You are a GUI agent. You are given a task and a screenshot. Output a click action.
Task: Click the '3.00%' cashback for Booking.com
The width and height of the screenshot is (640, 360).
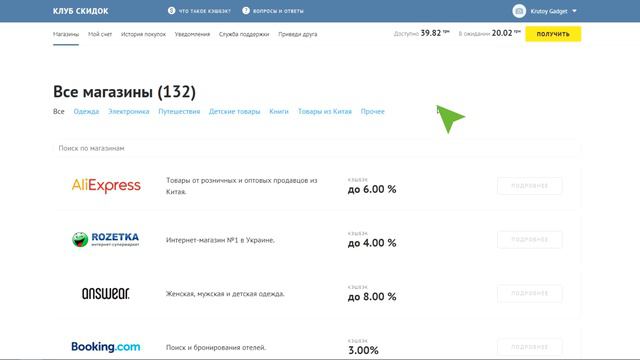click(363, 350)
